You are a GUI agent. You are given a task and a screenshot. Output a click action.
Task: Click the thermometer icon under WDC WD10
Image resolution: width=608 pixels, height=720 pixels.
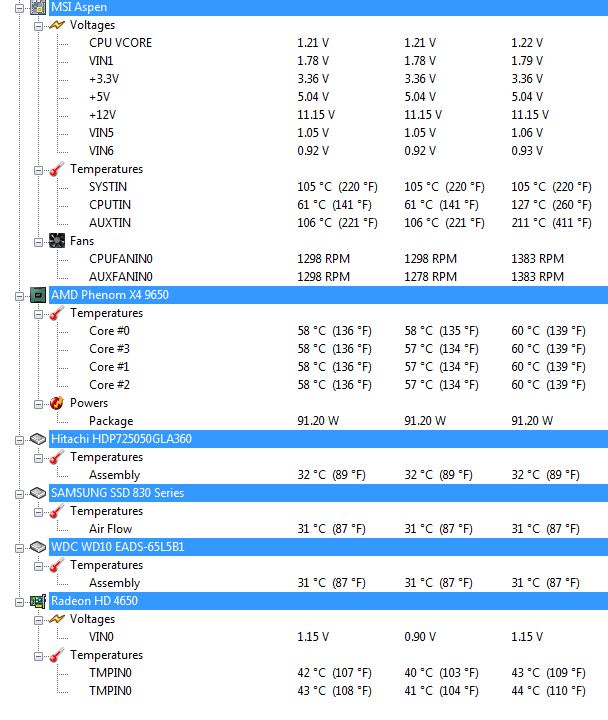[x=56, y=565]
